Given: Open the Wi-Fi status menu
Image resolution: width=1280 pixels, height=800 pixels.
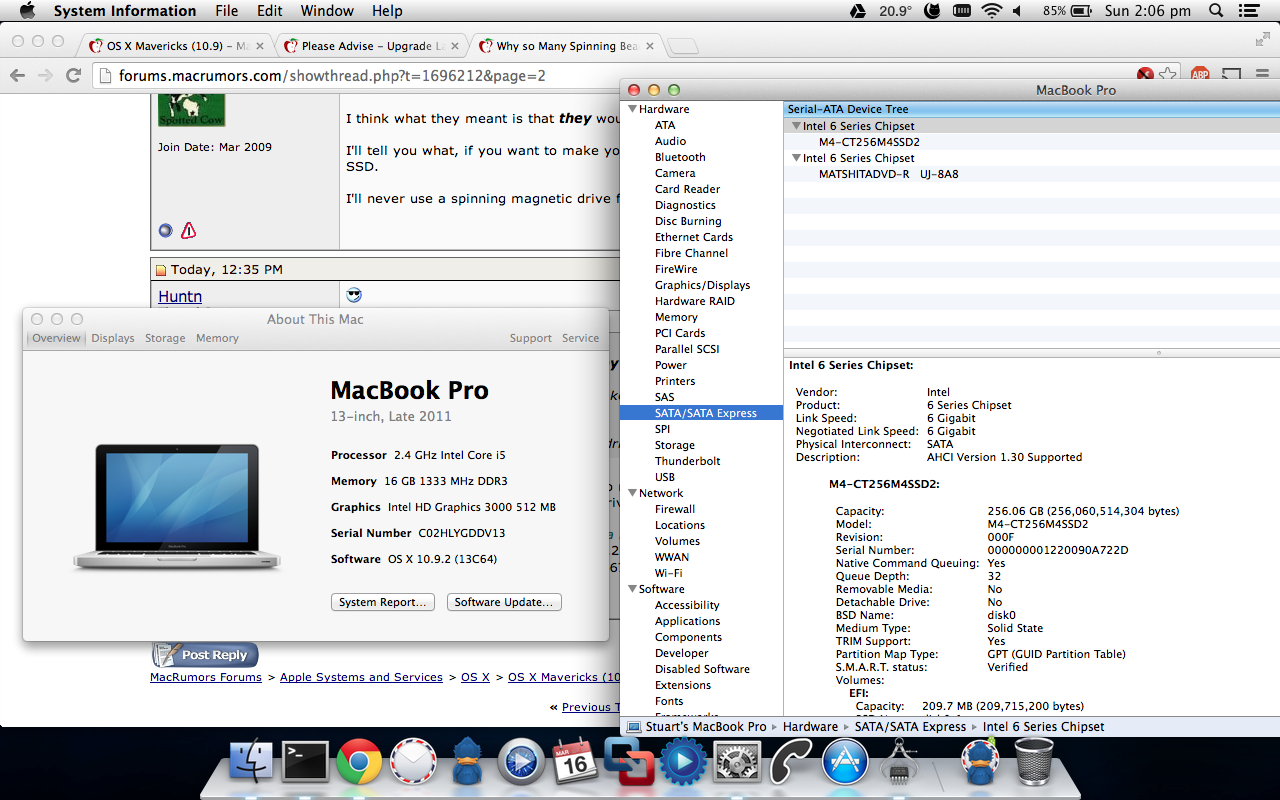Looking at the screenshot, I should tap(992, 11).
